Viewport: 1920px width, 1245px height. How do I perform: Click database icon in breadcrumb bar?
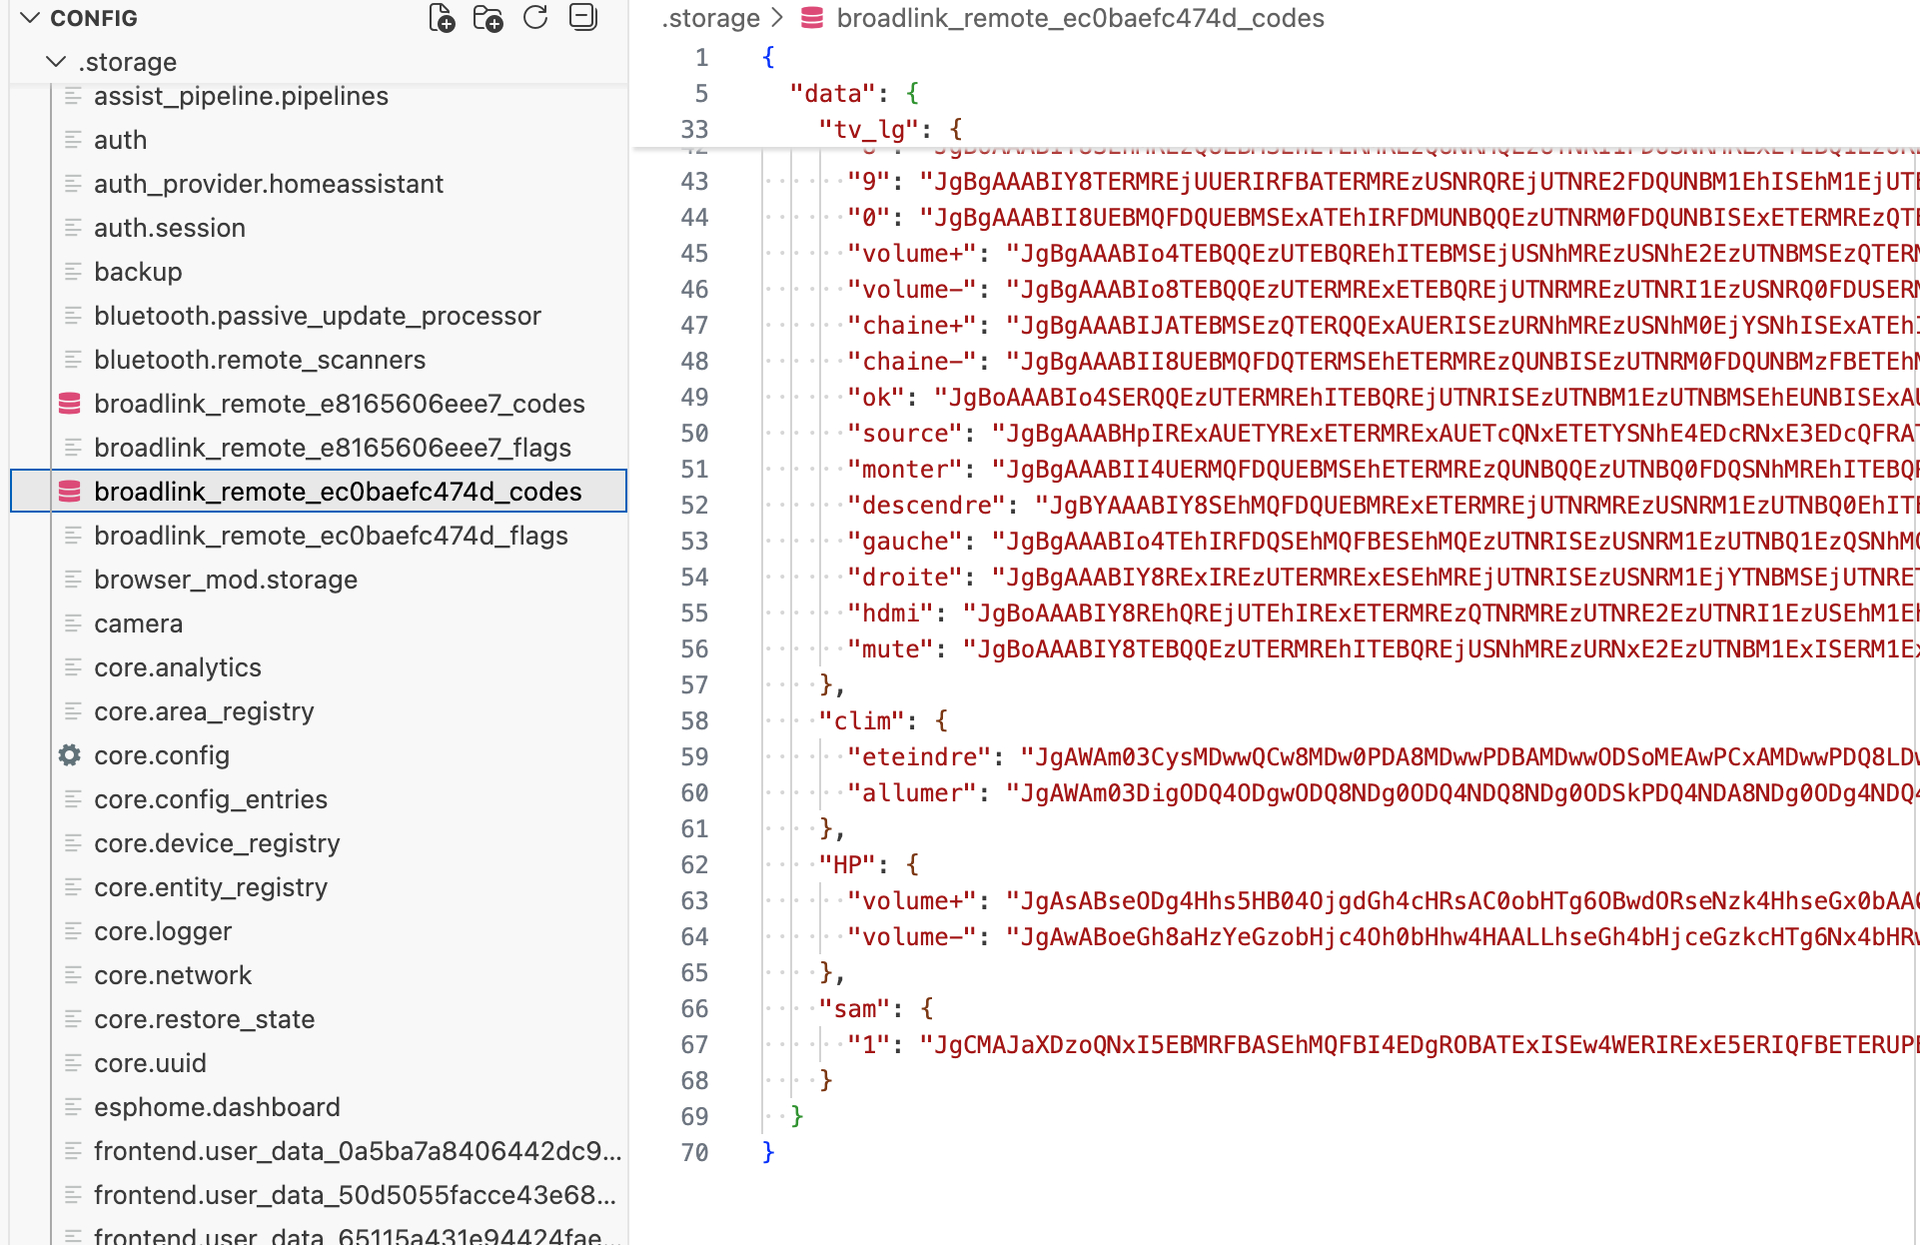pyautogui.click(x=812, y=18)
